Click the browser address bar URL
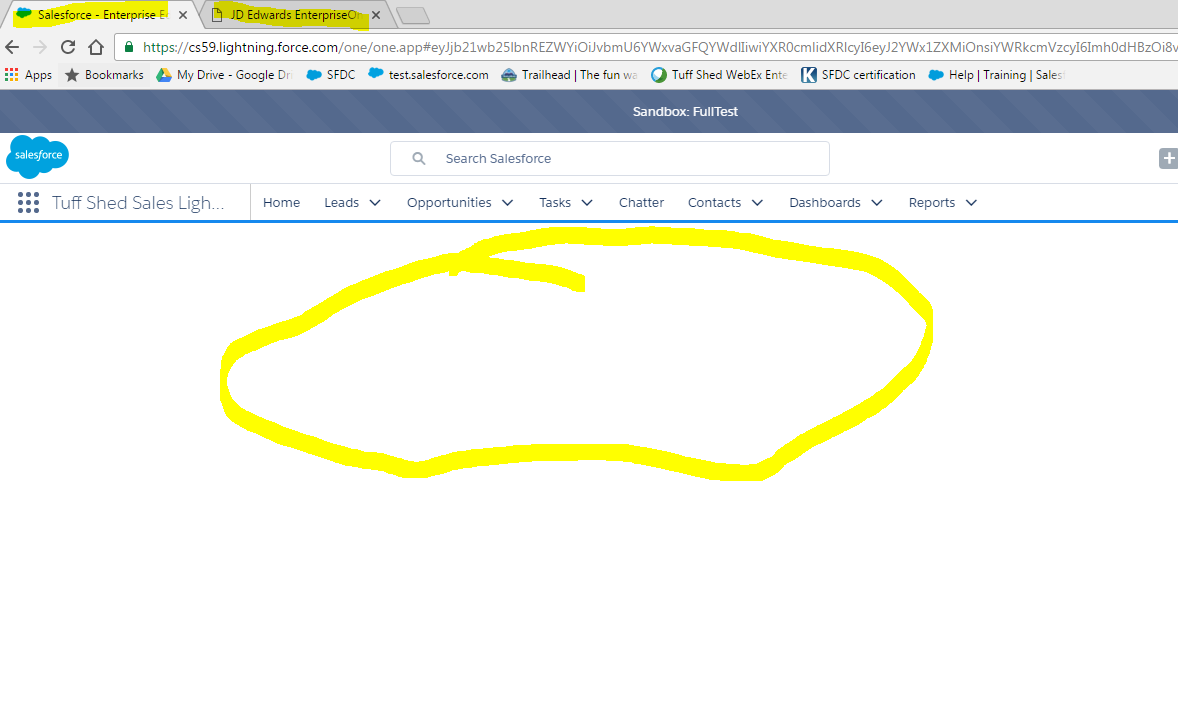The width and height of the screenshot is (1178, 705). 660,47
